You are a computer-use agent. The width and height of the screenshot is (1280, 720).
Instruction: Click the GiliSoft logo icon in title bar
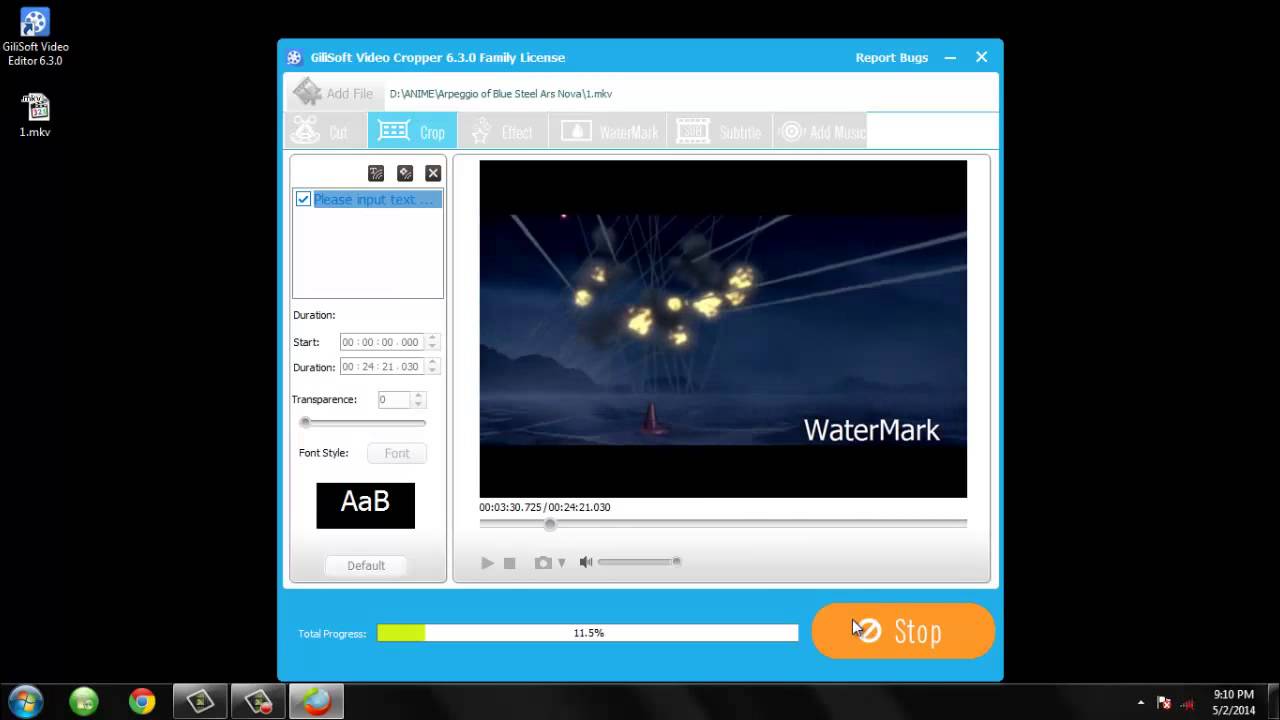pyautogui.click(x=294, y=58)
